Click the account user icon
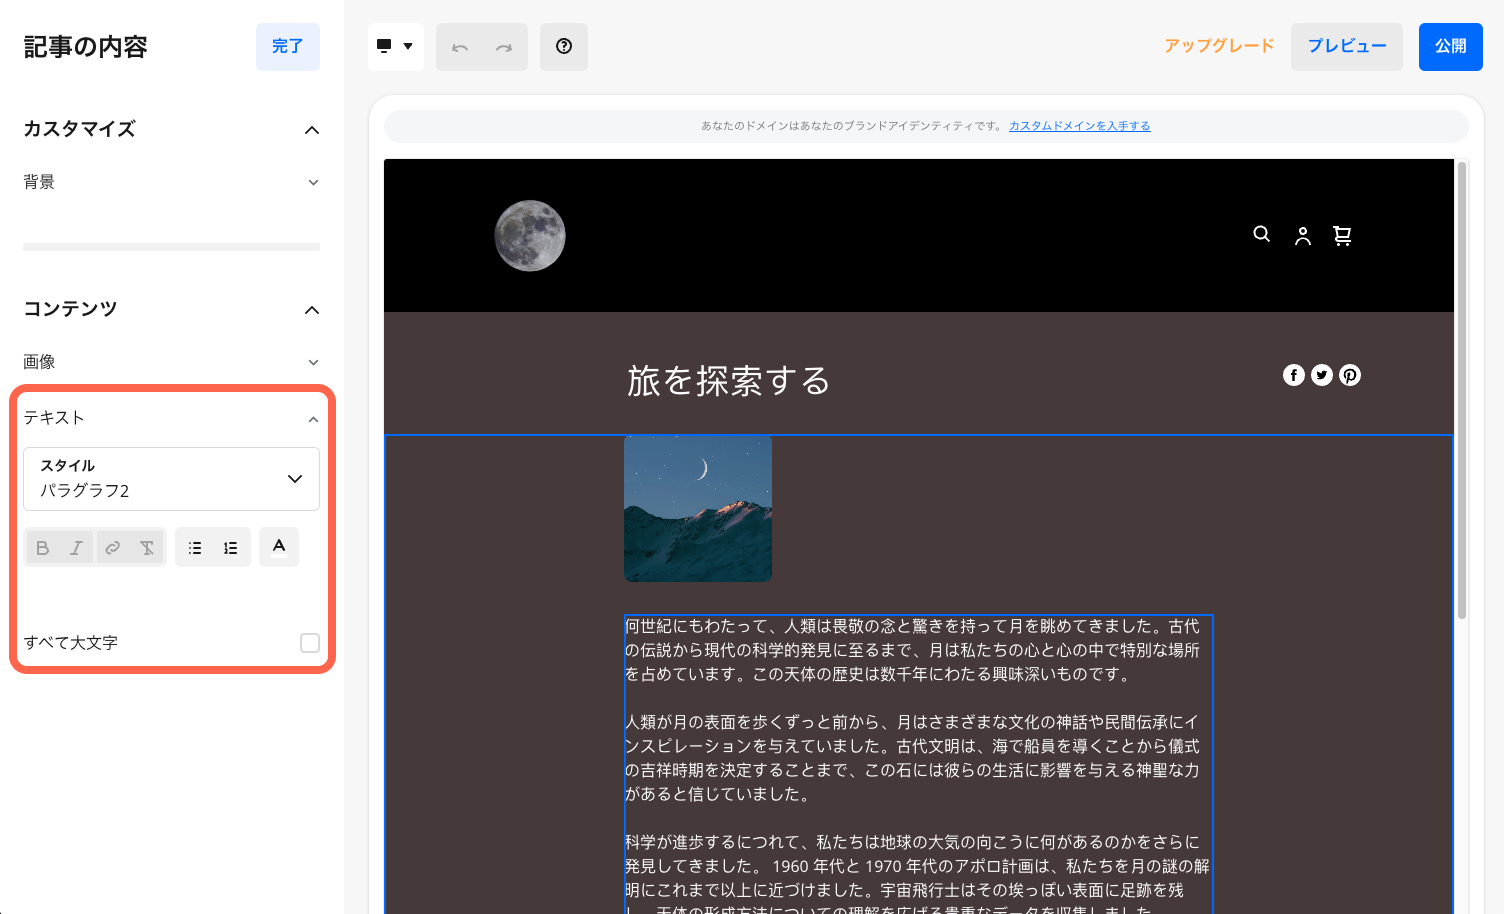1504x914 pixels. [x=1303, y=236]
